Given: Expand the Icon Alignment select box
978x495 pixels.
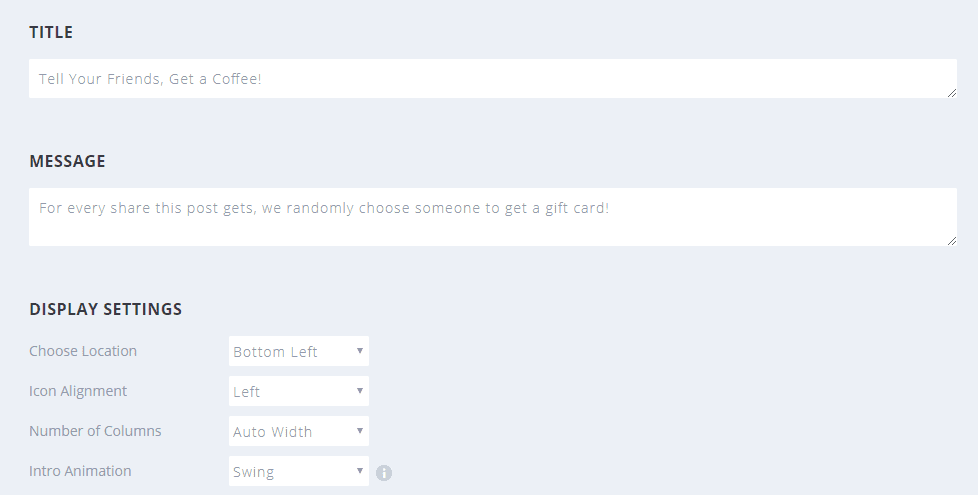Looking at the screenshot, I should pos(298,391).
